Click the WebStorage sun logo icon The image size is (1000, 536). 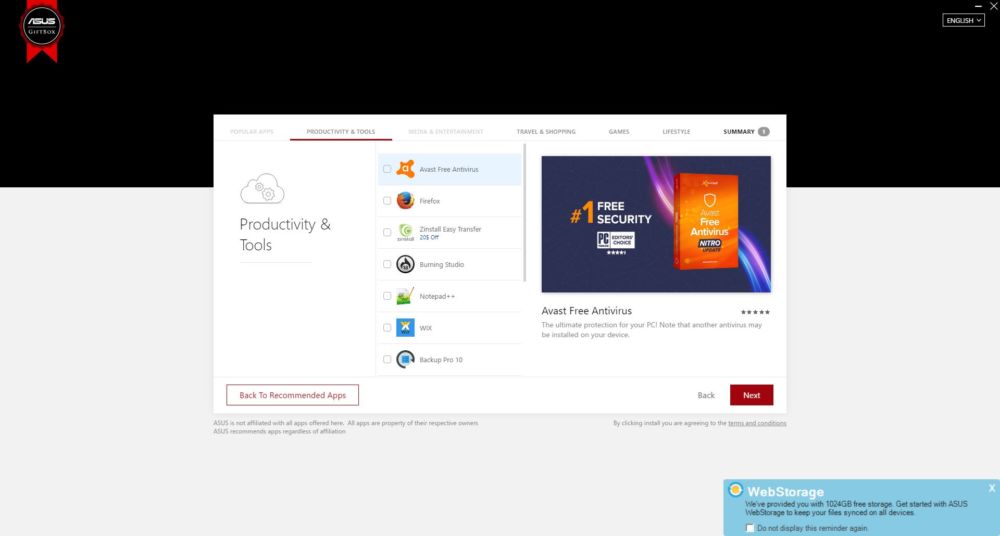click(x=735, y=490)
